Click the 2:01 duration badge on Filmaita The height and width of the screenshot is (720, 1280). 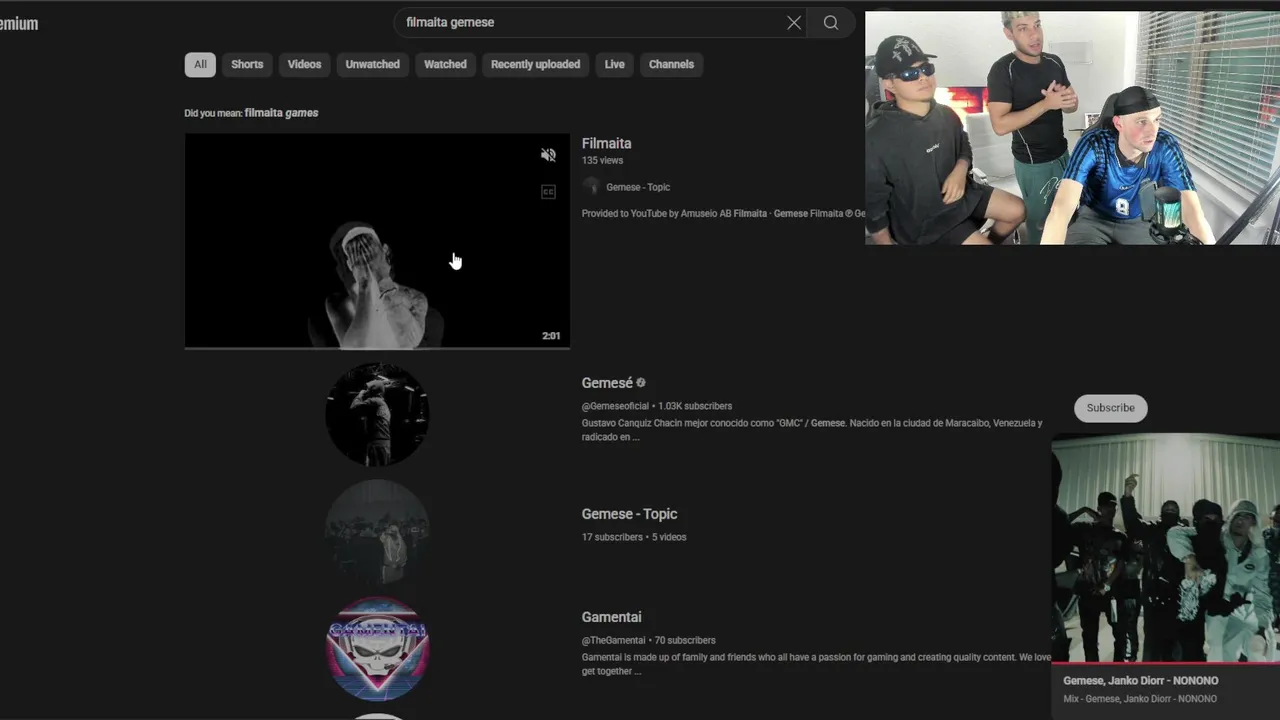coord(551,336)
